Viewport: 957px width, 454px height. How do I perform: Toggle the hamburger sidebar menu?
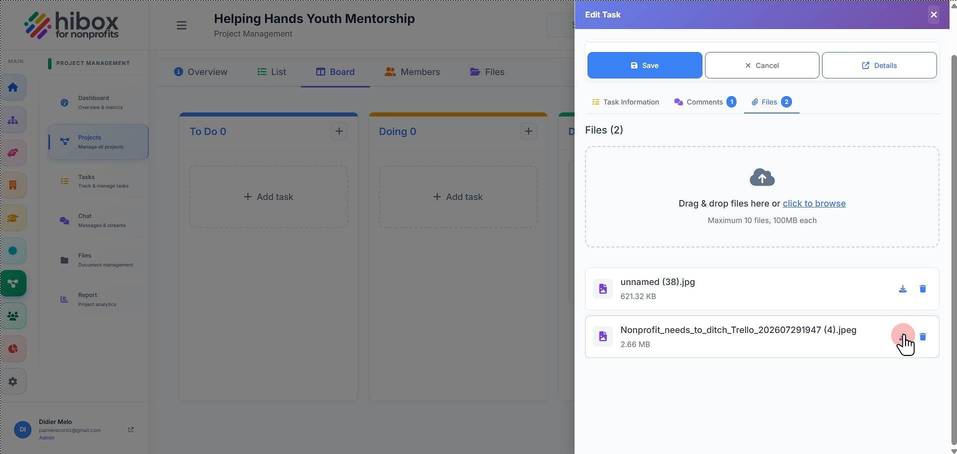[x=182, y=26]
